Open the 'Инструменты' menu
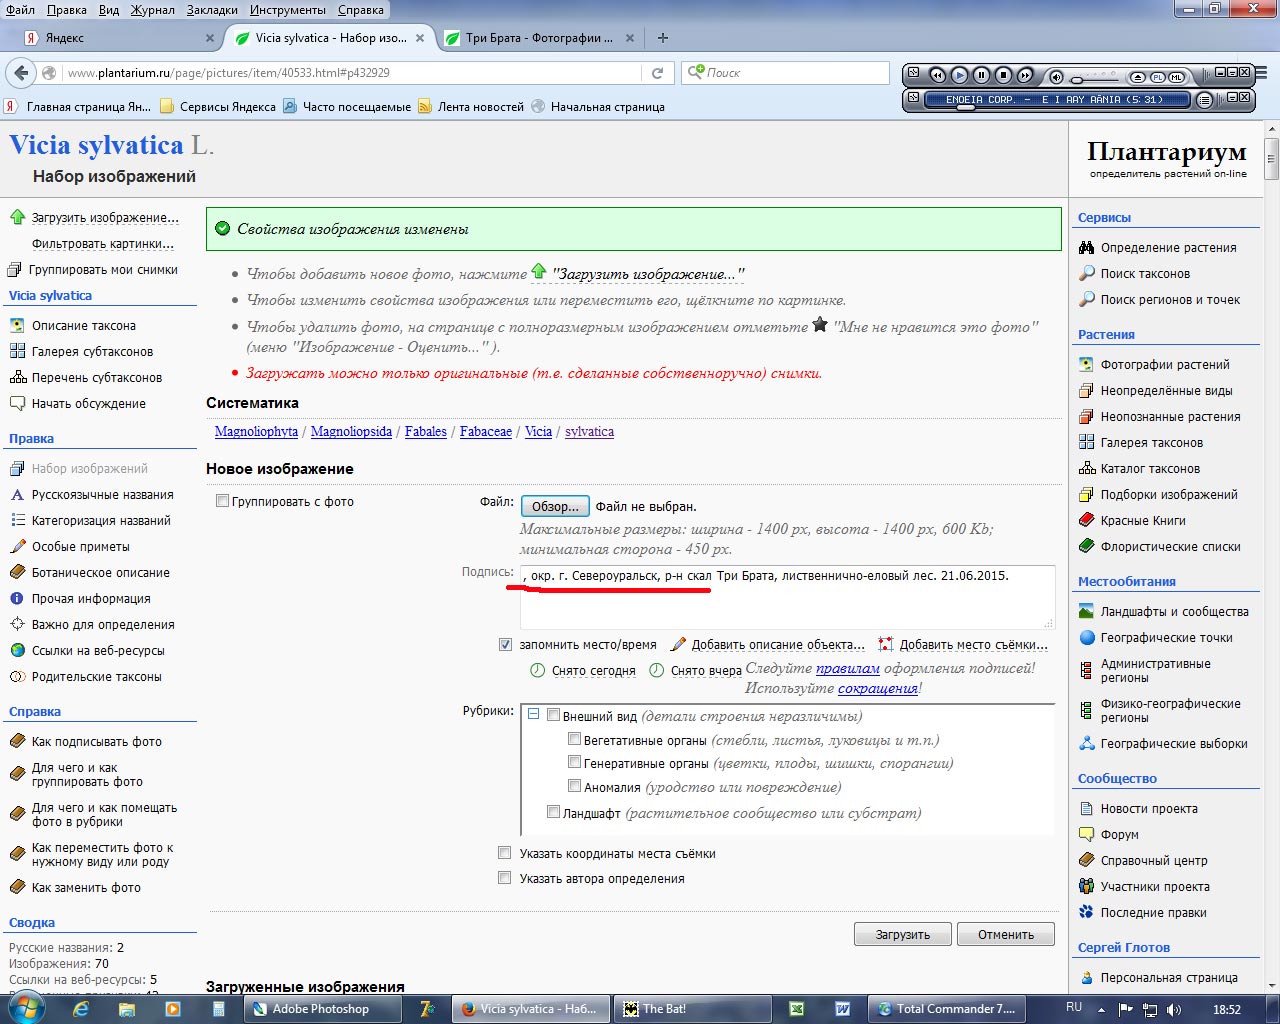The image size is (1280, 1024). pyautogui.click(x=288, y=10)
